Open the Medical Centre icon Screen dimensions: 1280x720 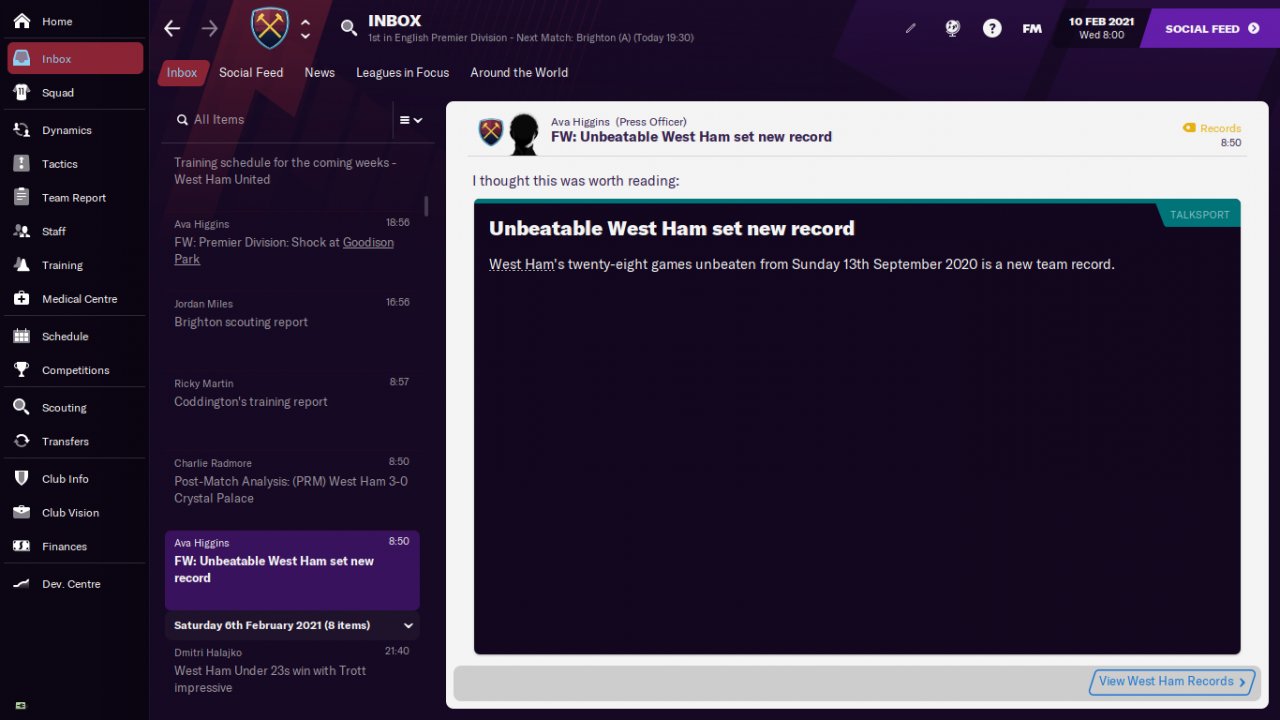21,299
